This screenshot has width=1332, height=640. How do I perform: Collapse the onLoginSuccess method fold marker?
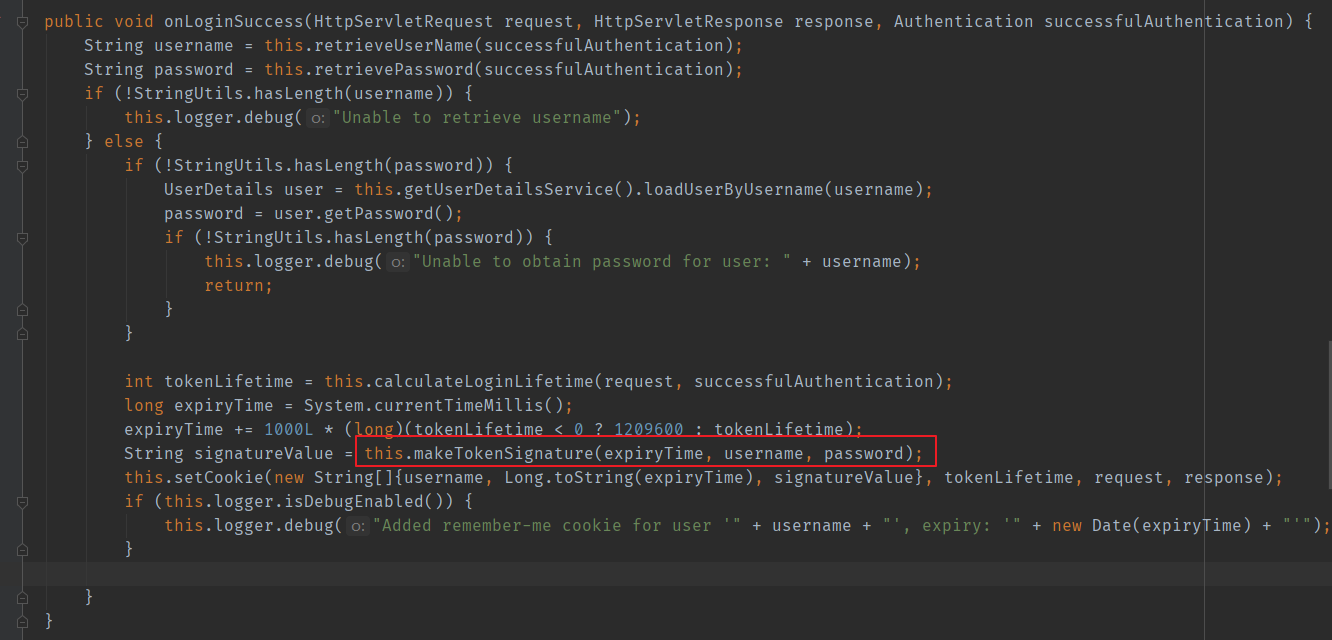pyautogui.click(x=22, y=21)
